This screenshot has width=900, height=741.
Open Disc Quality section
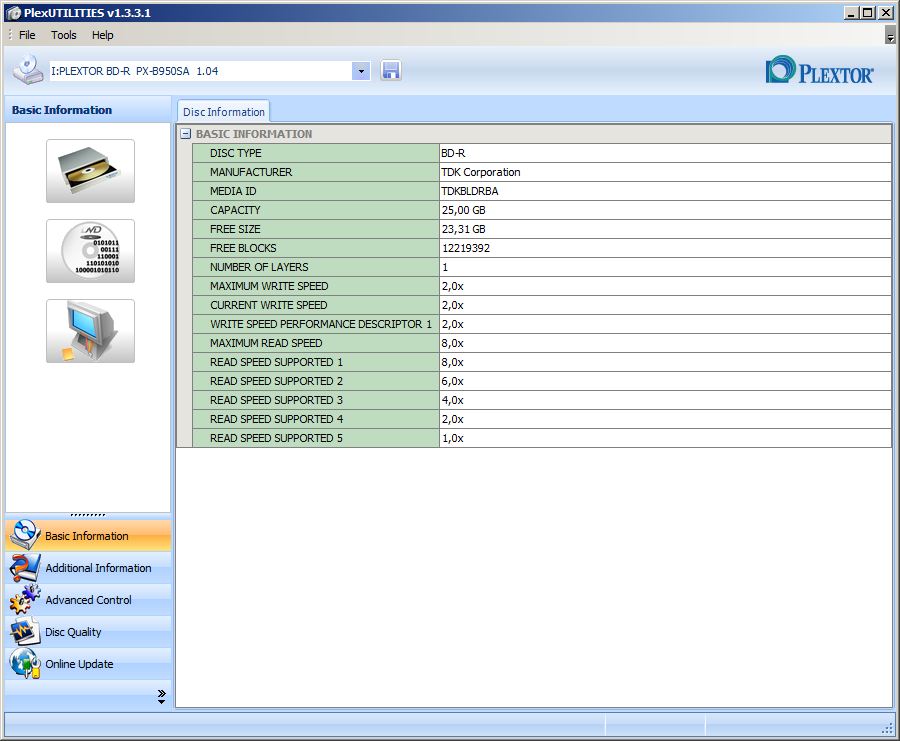point(88,632)
